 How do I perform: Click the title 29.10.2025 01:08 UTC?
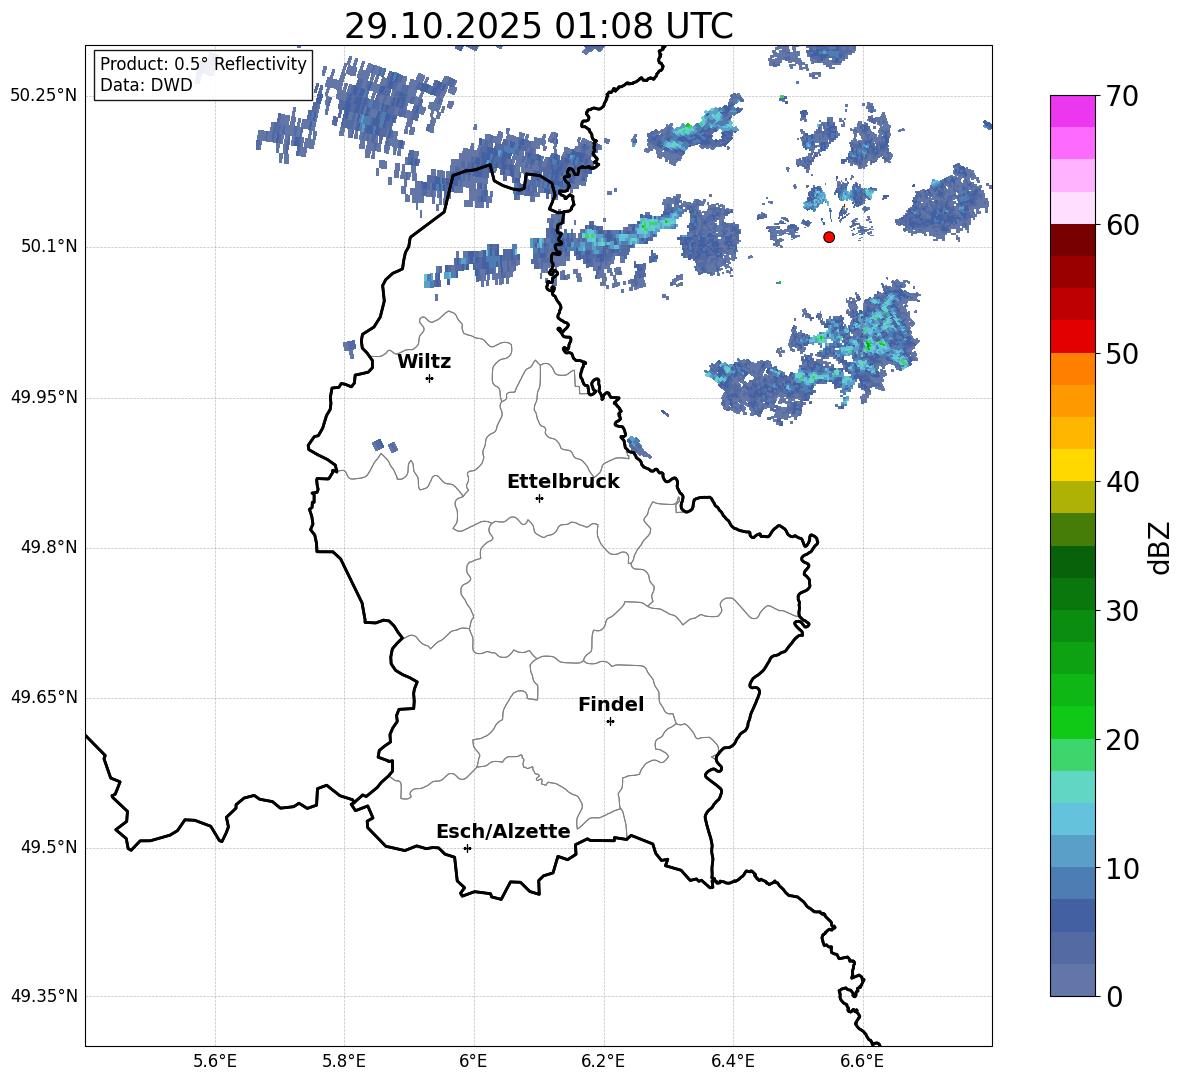pyautogui.click(x=539, y=26)
